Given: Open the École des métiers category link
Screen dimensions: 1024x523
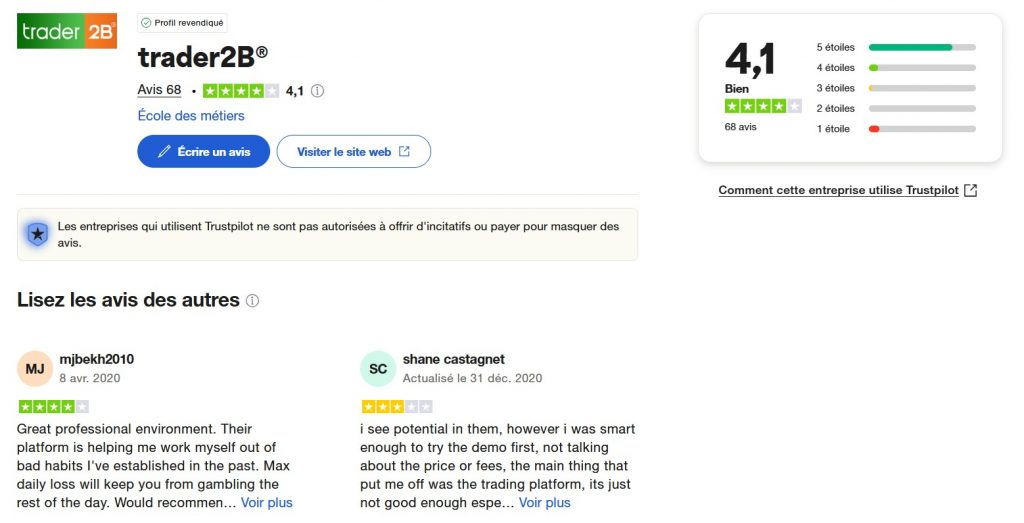Looking at the screenshot, I should [191, 116].
